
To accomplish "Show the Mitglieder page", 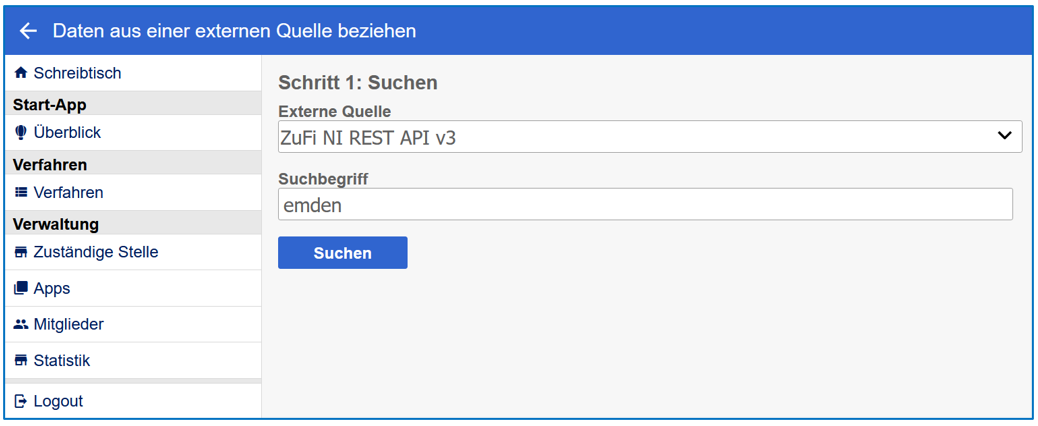I will click(68, 324).
